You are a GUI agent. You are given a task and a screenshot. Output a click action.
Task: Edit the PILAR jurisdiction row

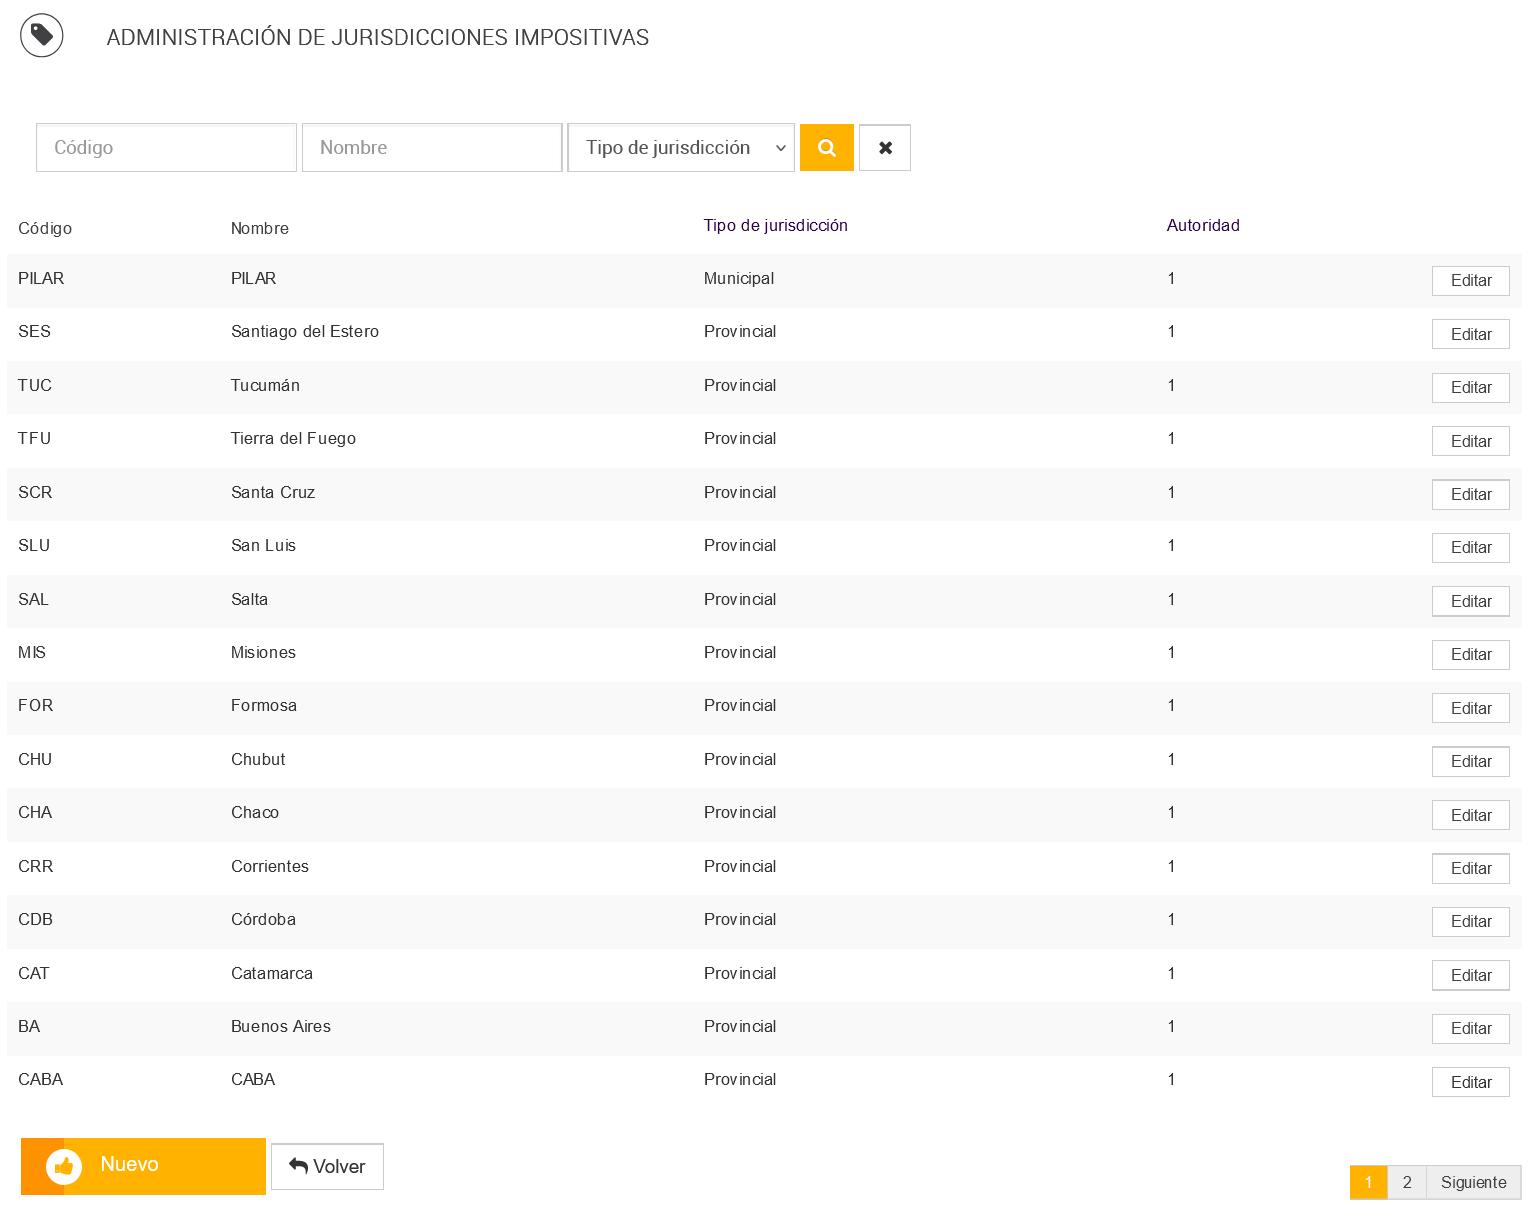pyautogui.click(x=1470, y=281)
